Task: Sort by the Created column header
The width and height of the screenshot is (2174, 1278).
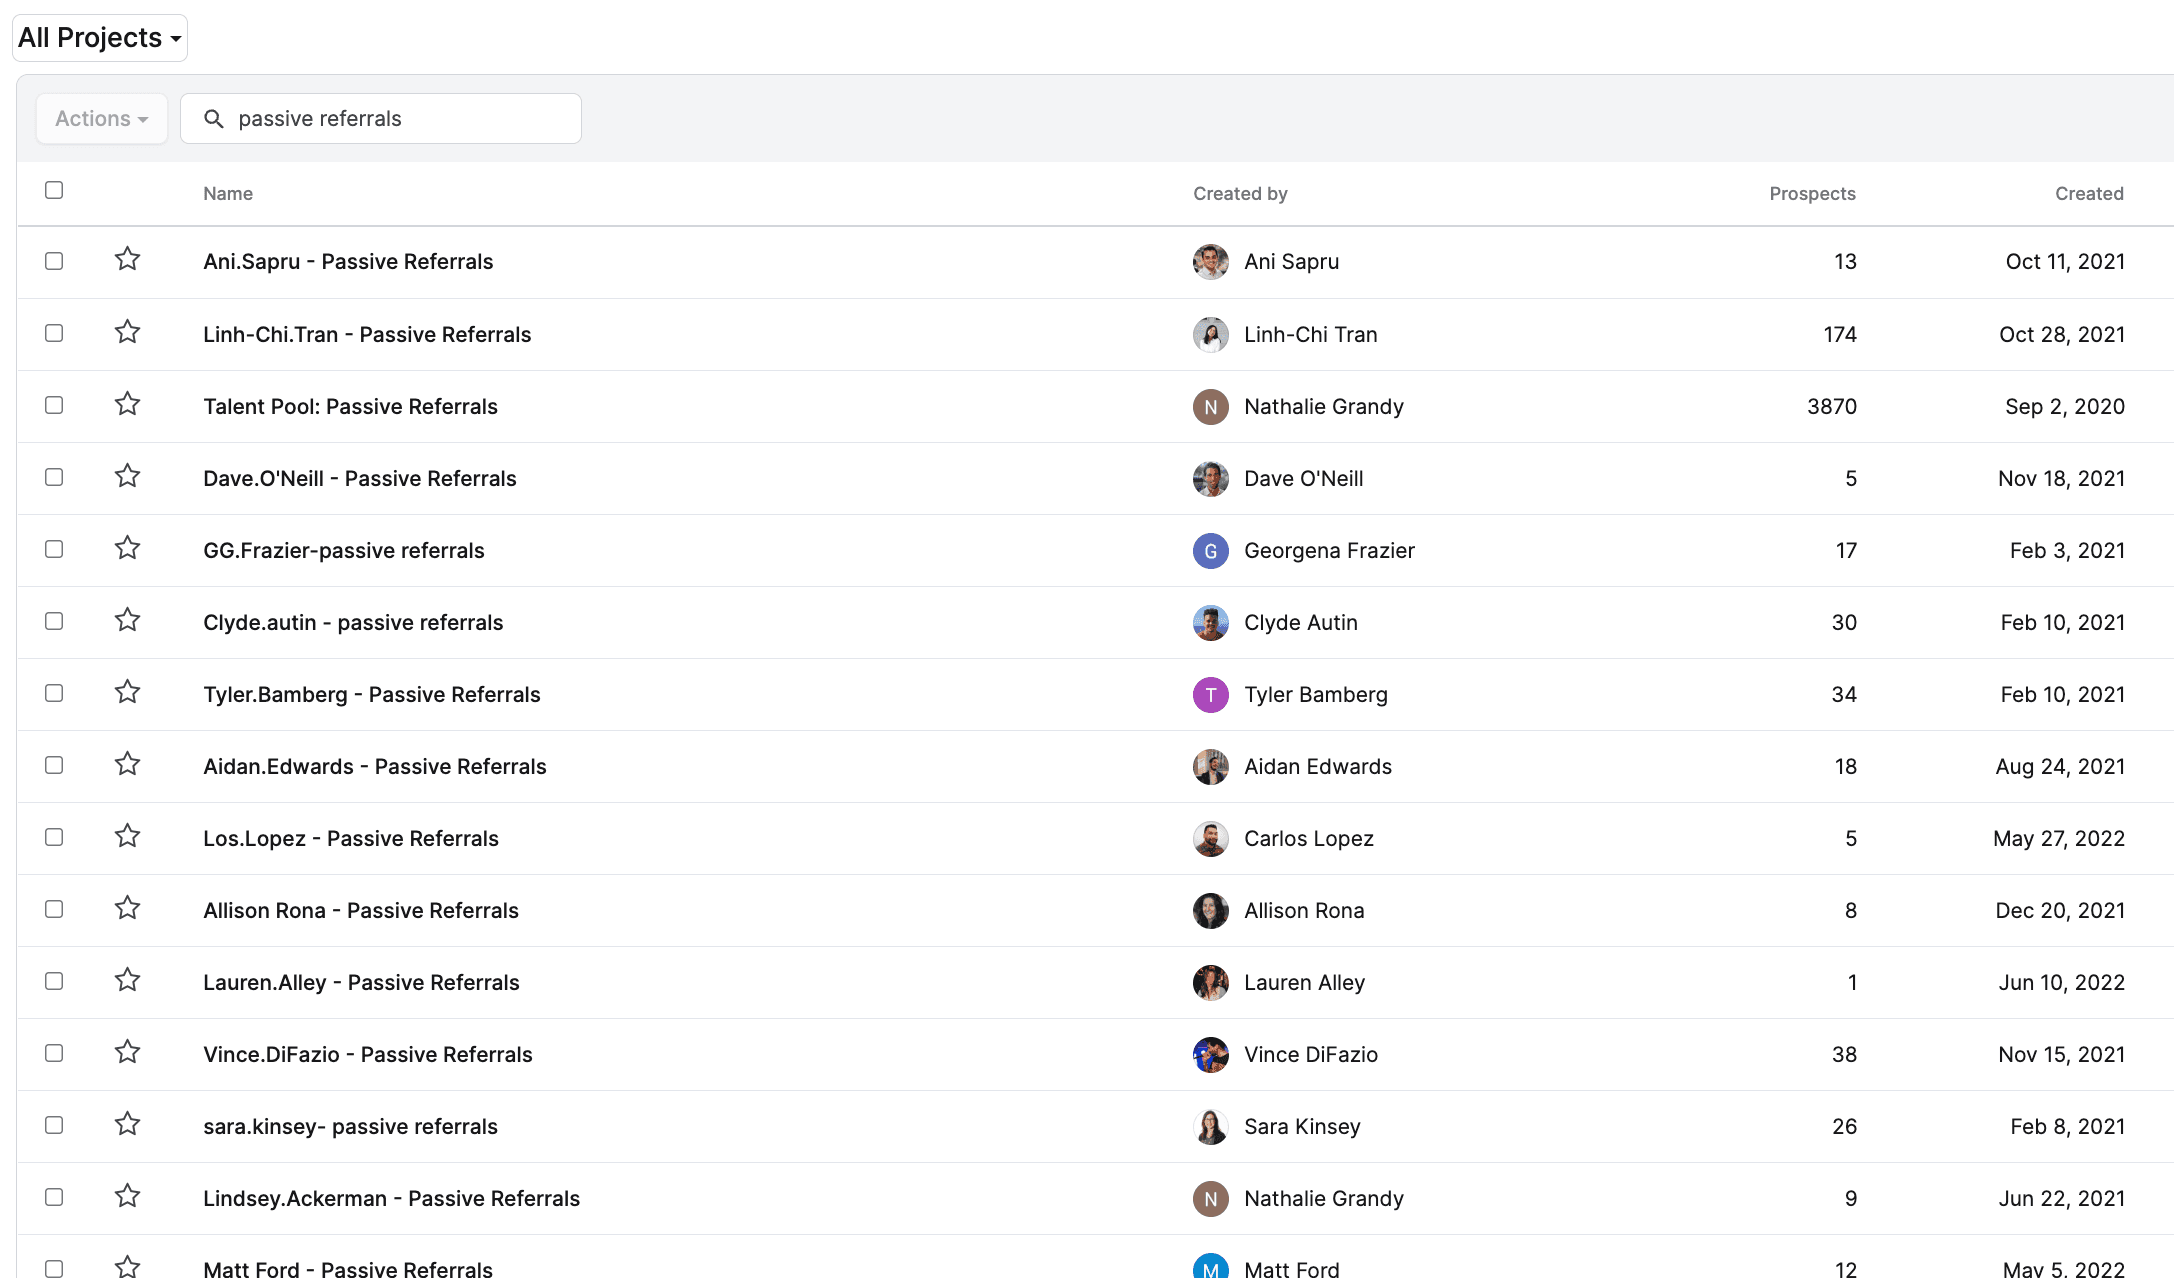Action: coord(2088,194)
